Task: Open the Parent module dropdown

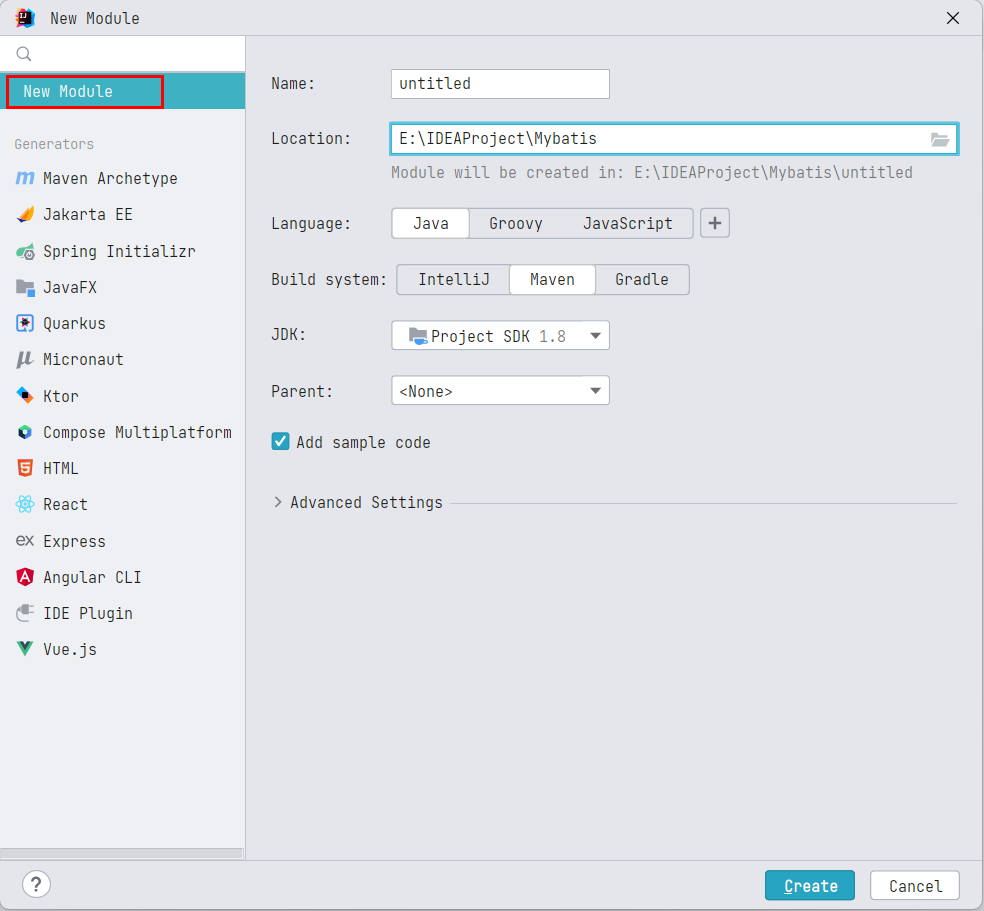Action: (x=500, y=391)
